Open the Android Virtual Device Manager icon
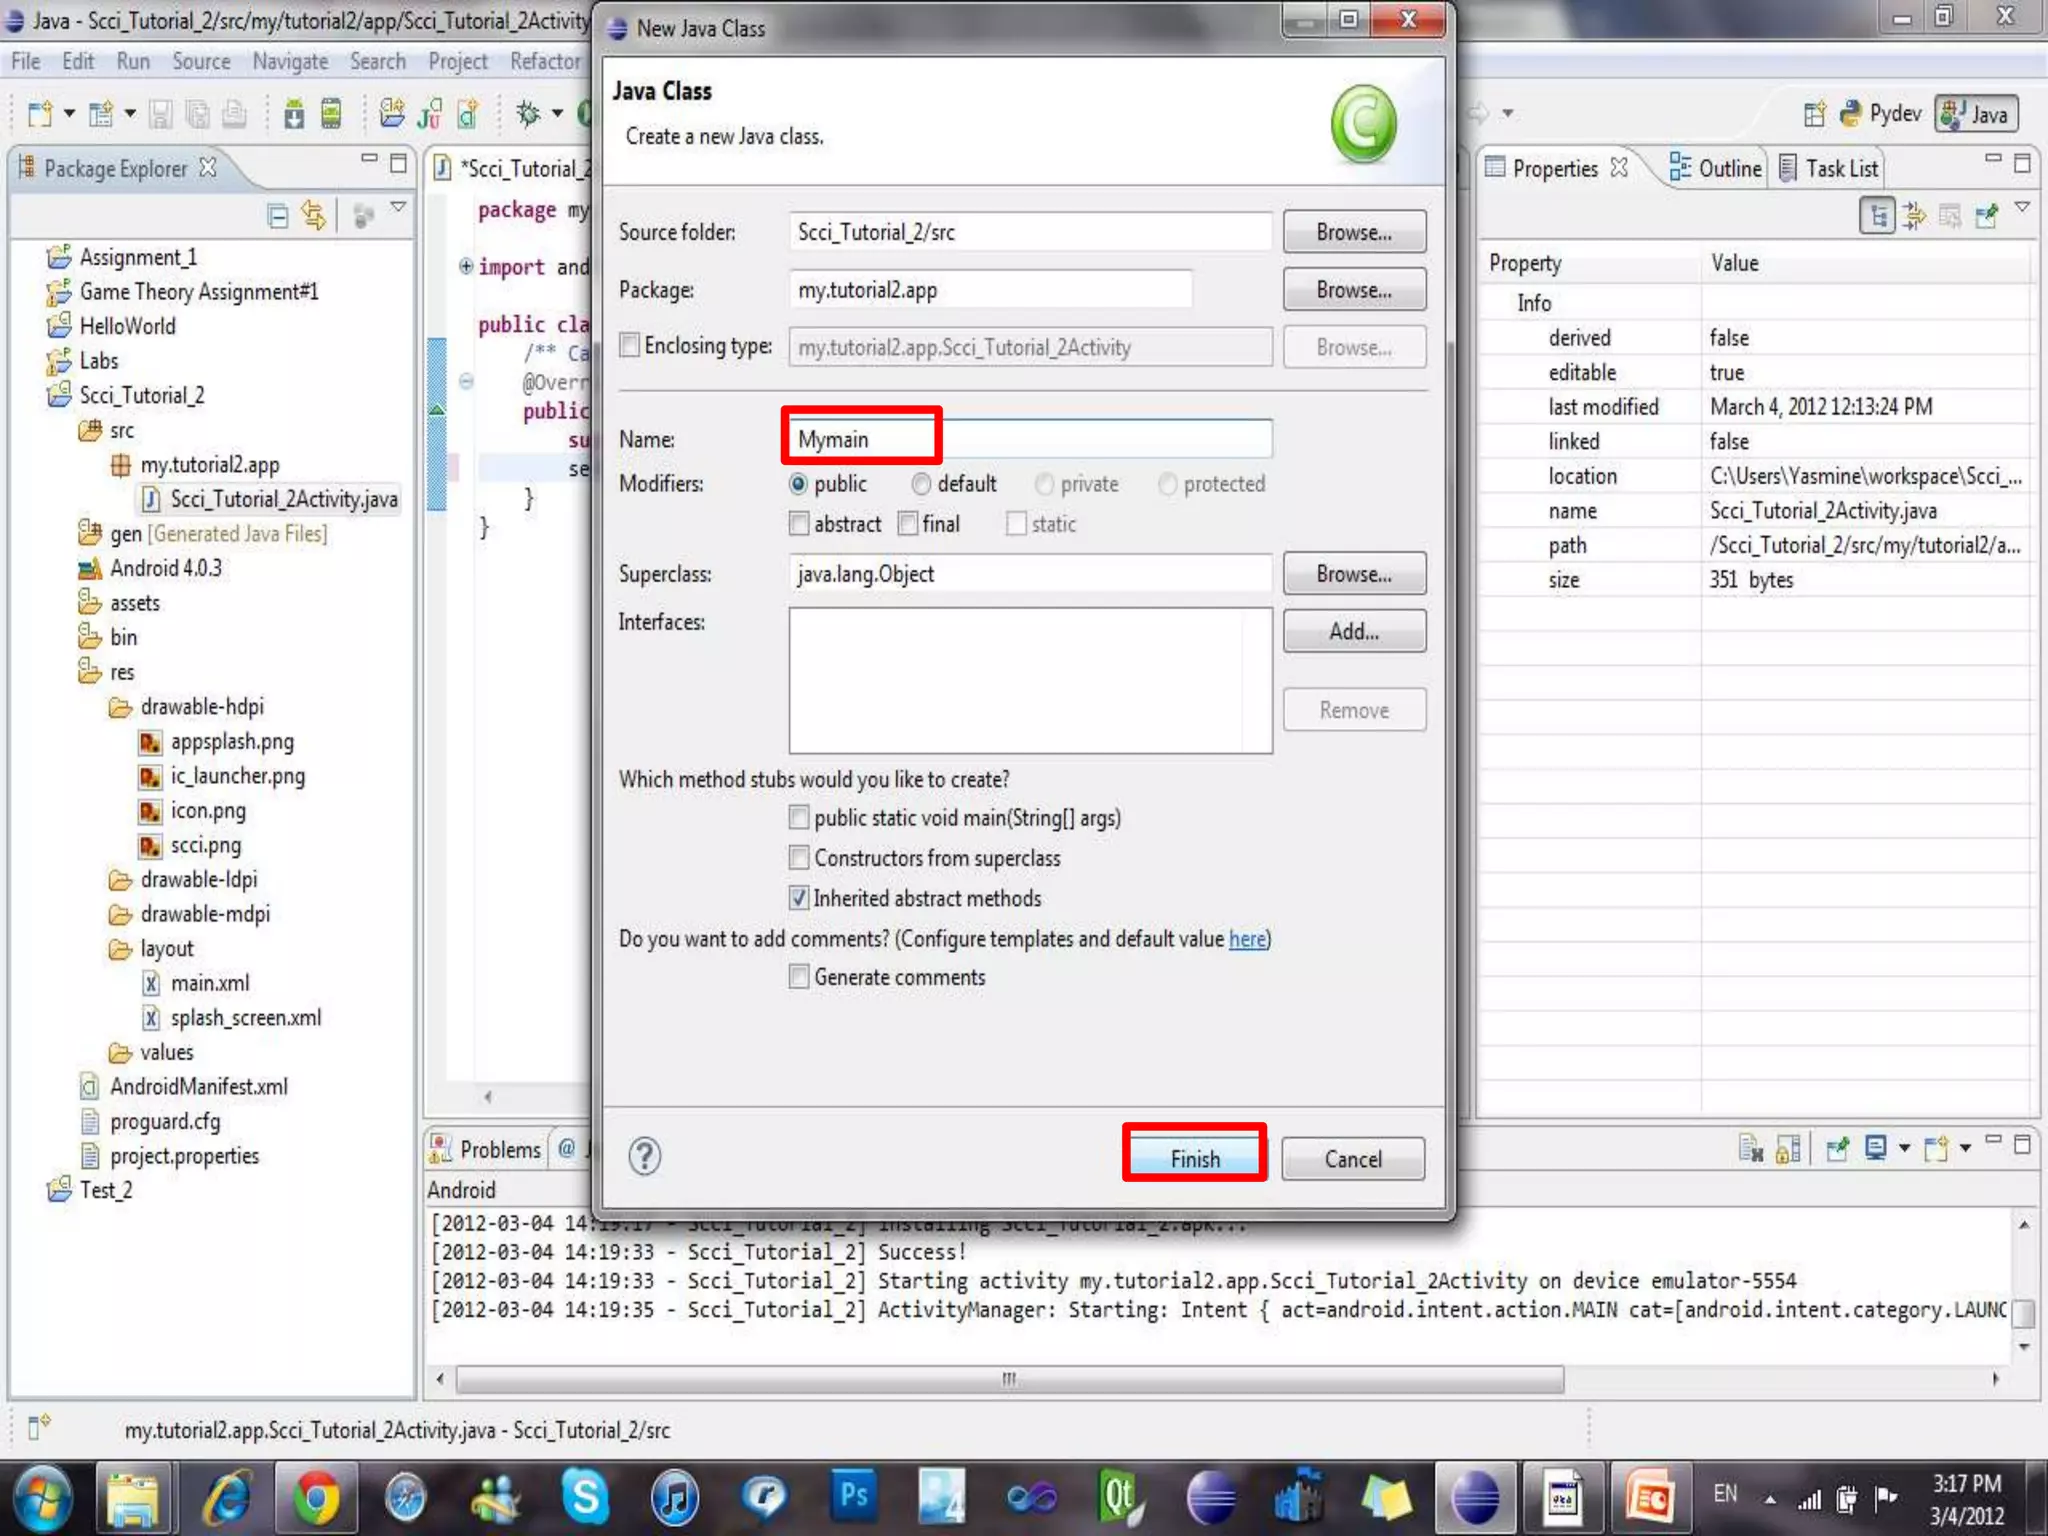Image resolution: width=2048 pixels, height=1536 pixels. [x=331, y=114]
